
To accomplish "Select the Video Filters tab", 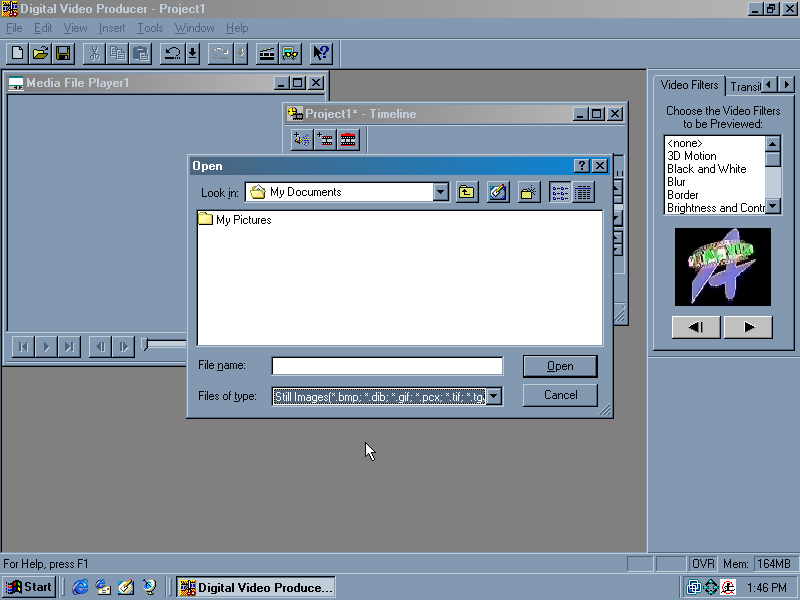I will (x=689, y=85).
